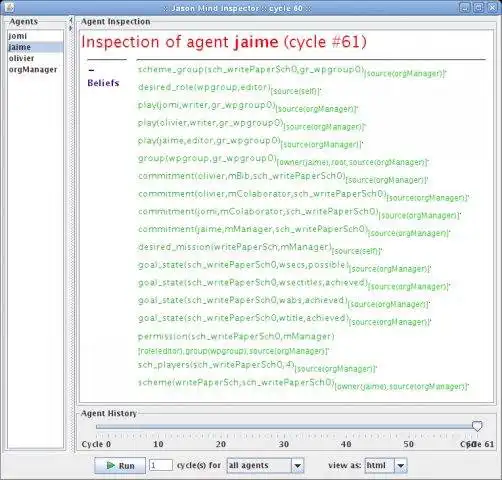This screenshot has width=502, height=480.
Task: Click belief 'goal_state(sch_writePaperSch0,wabs,achieved)'
Action: (243, 300)
